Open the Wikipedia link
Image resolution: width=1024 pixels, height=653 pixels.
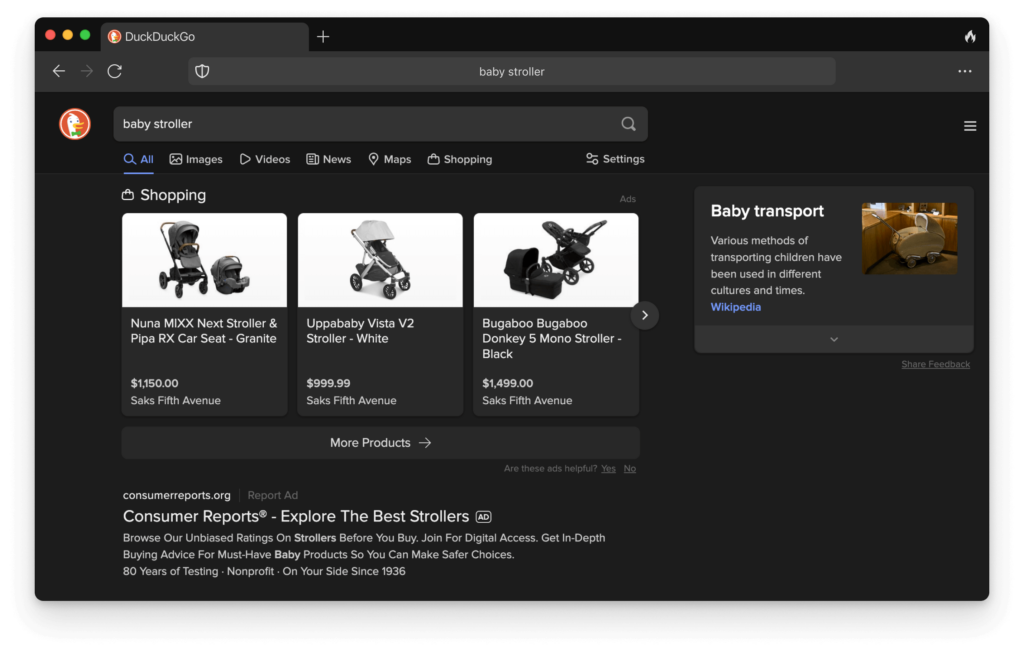pos(735,307)
